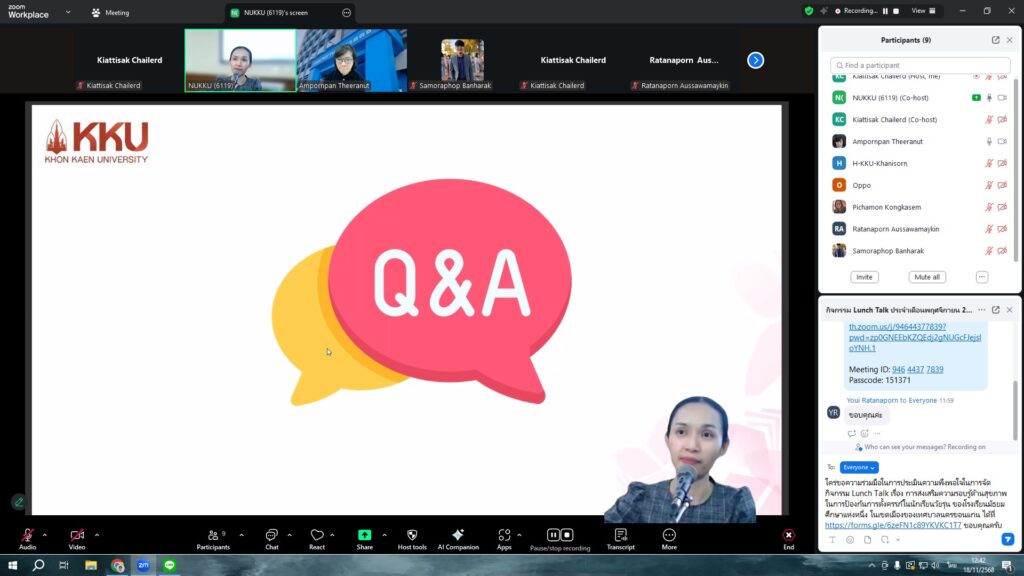Expand the chat recipient Everyone dropdown
Image resolution: width=1024 pixels, height=576 pixels.
(x=859, y=467)
